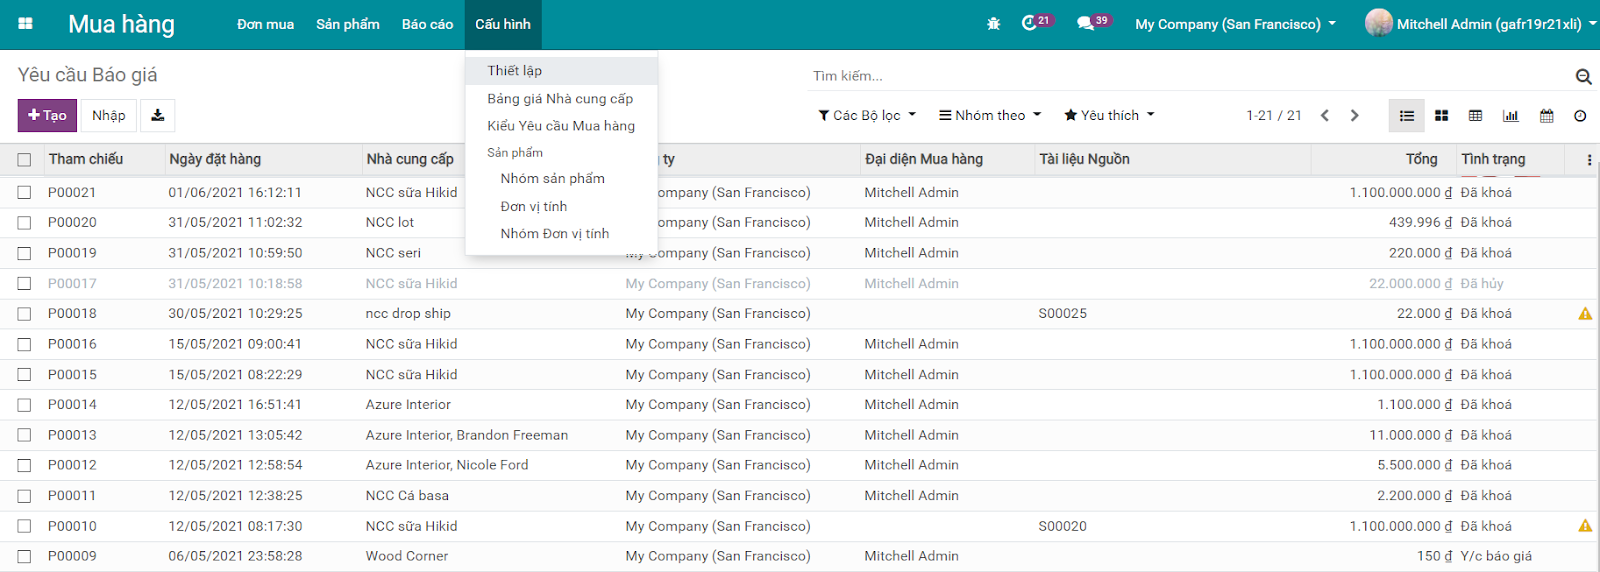Switch to graph chart view
The image size is (1600, 572).
point(1510,116)
